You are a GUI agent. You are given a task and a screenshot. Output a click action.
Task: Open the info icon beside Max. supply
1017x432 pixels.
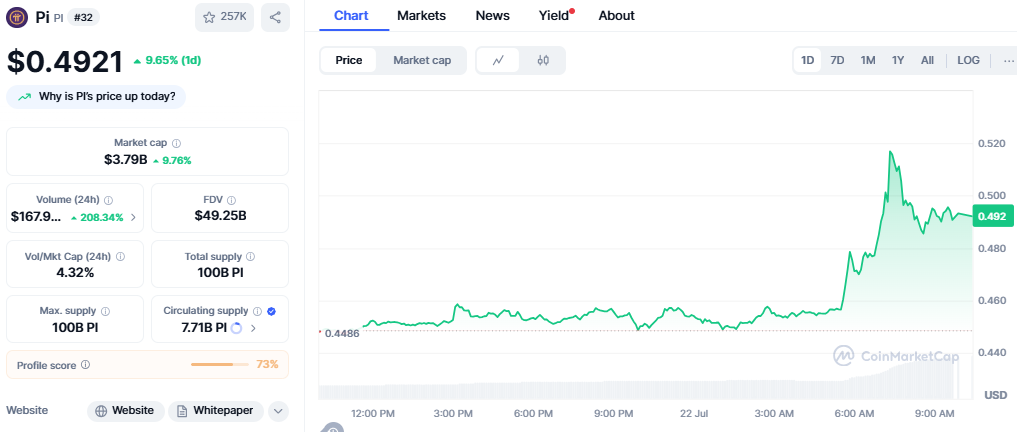(106, 311)
